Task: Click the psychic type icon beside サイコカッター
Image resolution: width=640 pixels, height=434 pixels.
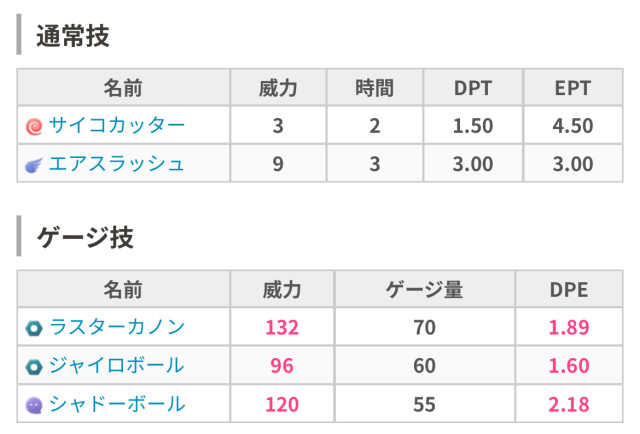Action: point(35,126)
